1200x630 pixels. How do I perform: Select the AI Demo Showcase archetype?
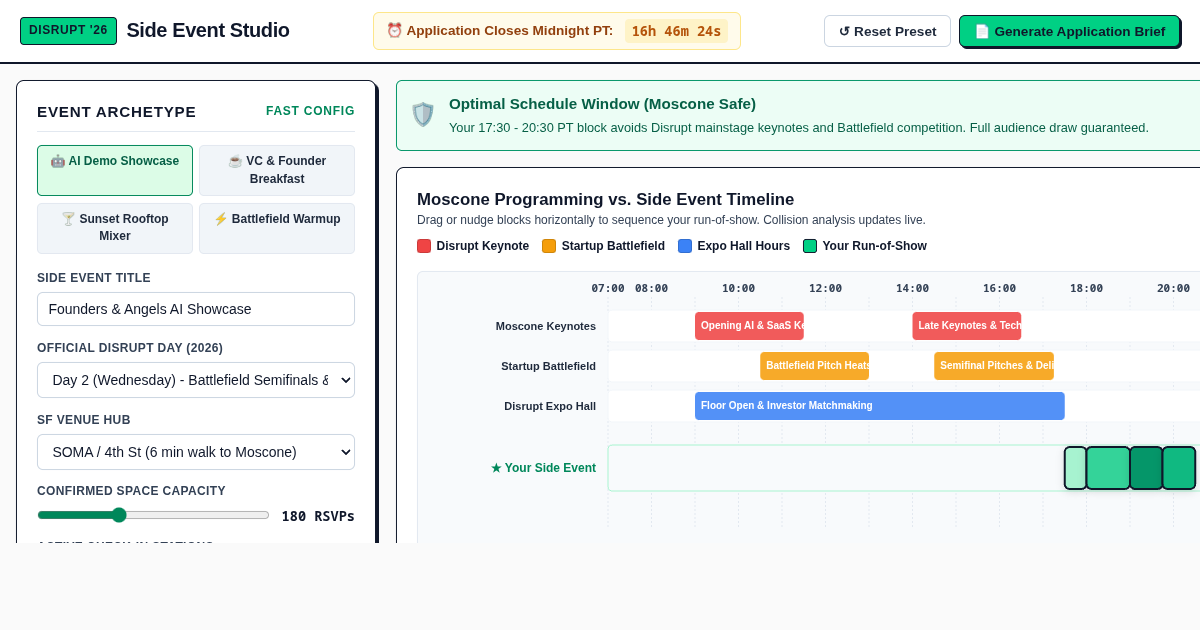pyautogui.click(x=115, y=170)
